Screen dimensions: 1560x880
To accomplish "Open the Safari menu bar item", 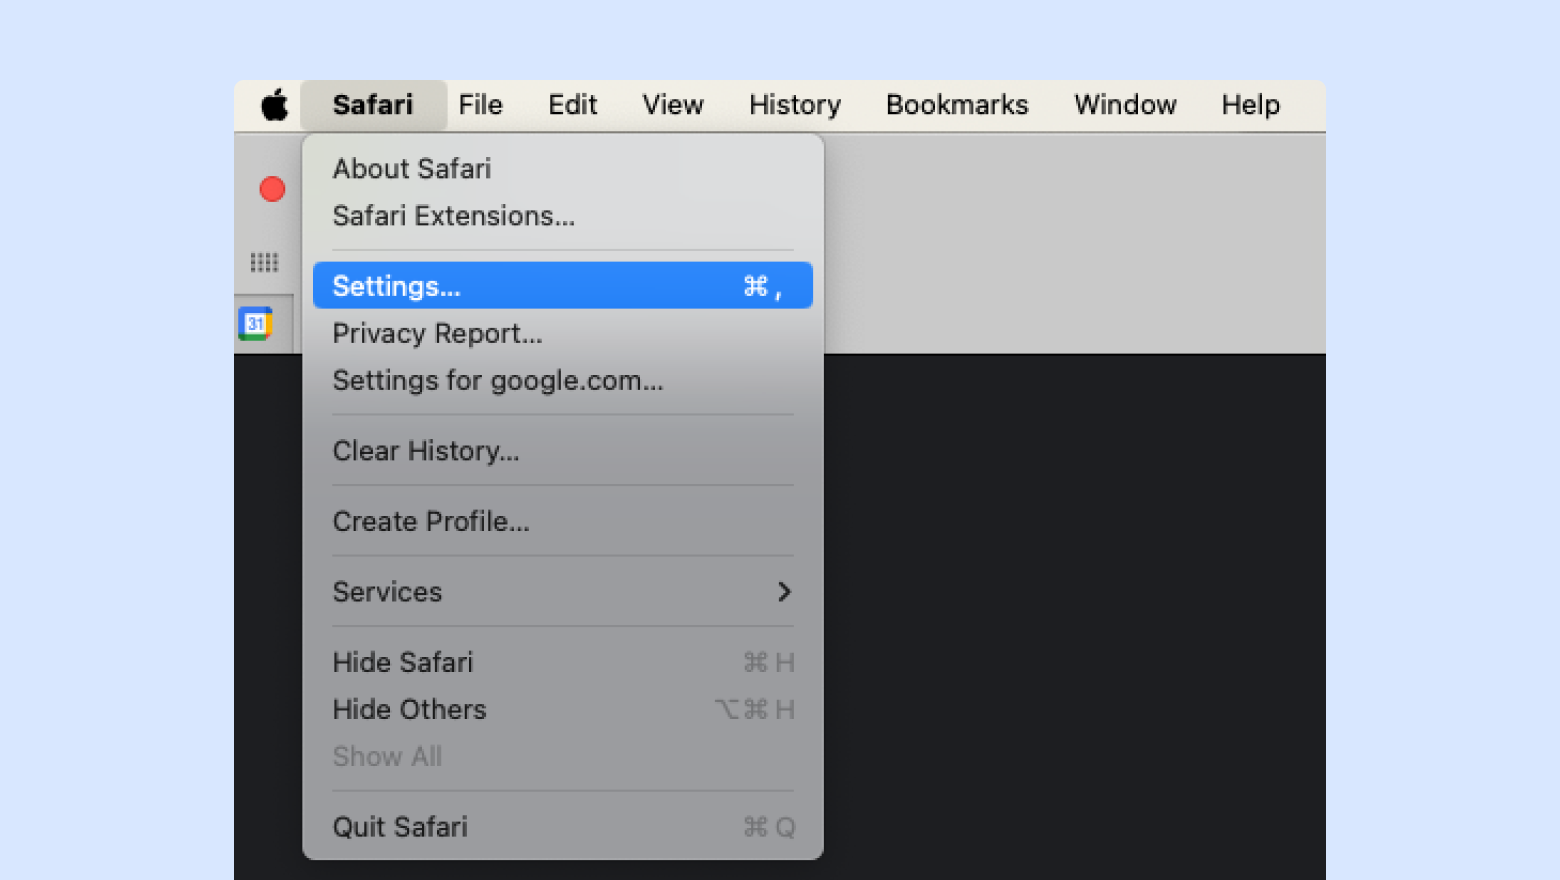I will [372, 105].
